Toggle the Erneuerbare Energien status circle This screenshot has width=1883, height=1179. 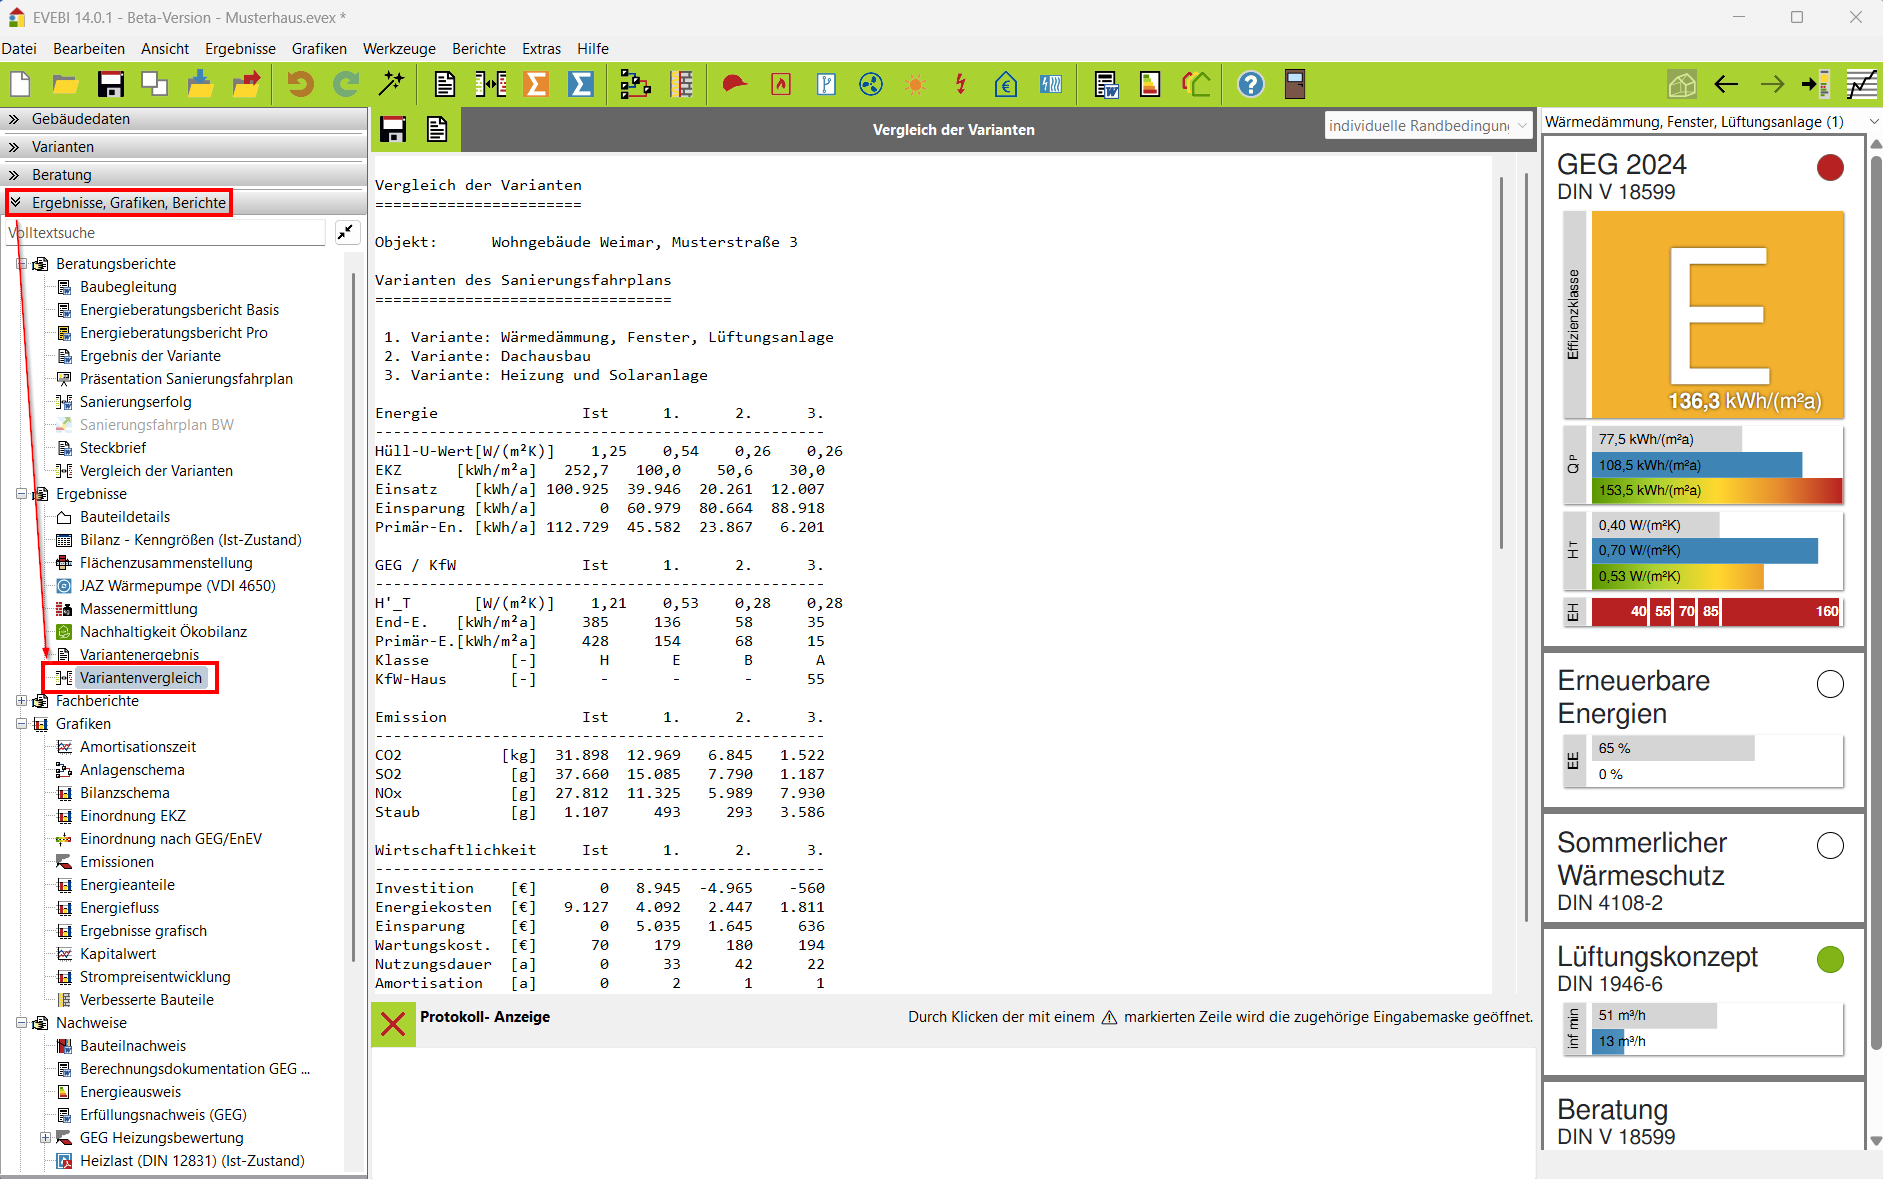click(x=1829, y=684)
